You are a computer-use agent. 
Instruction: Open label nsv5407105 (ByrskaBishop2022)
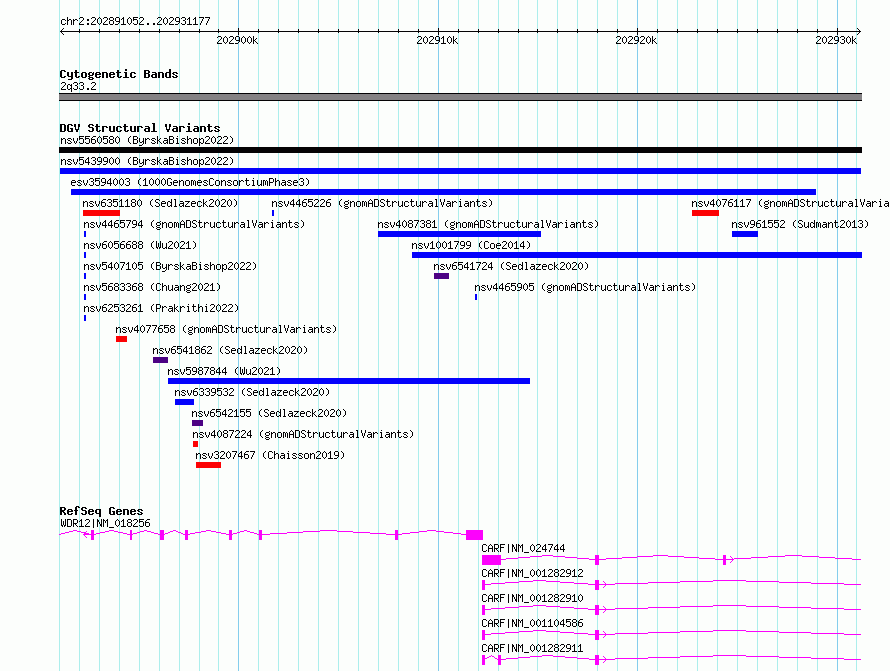(170, 266)
